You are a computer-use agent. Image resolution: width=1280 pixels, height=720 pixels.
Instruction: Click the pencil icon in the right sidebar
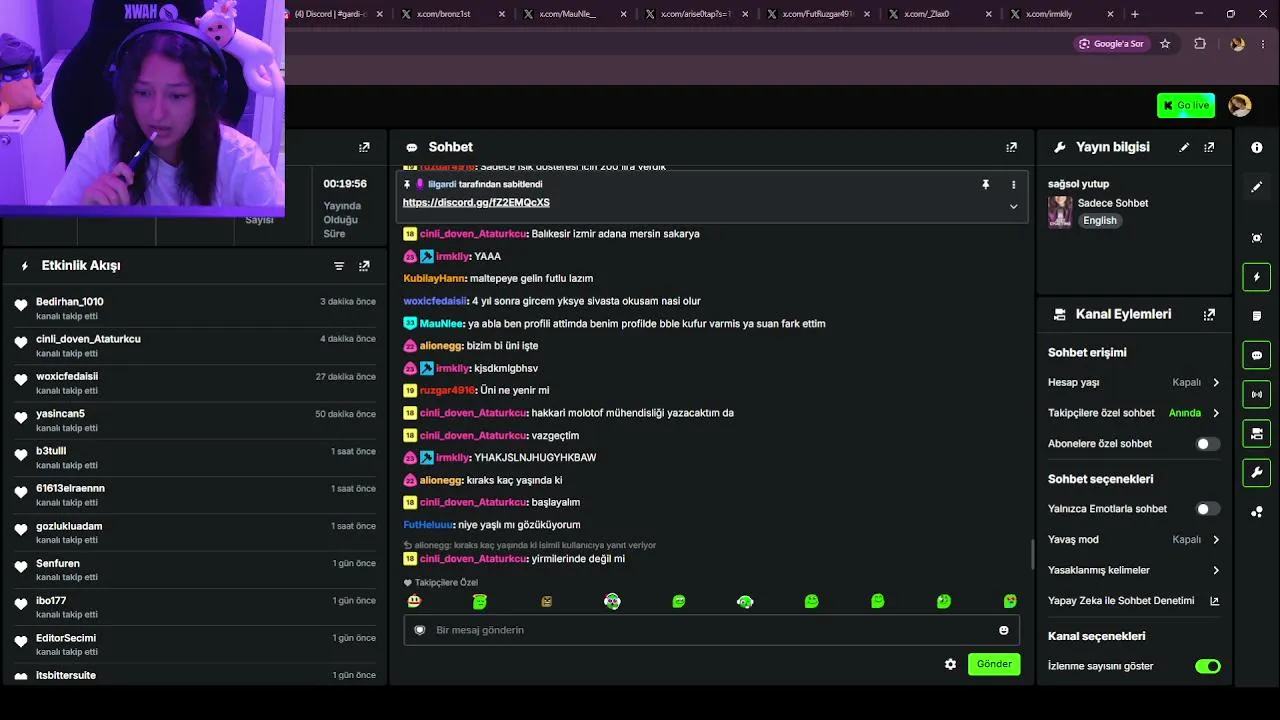click(x=1257, y=187)
